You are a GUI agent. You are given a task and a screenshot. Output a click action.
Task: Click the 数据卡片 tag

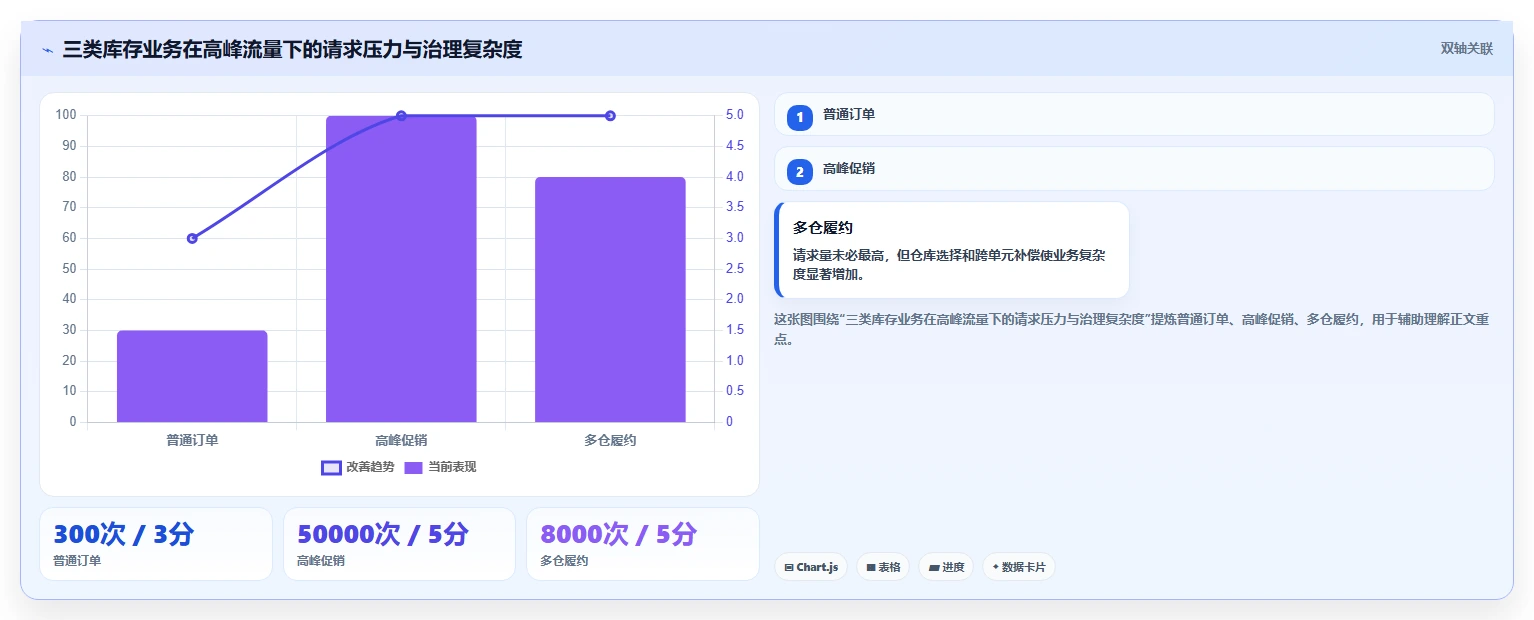pos(1019,567)
